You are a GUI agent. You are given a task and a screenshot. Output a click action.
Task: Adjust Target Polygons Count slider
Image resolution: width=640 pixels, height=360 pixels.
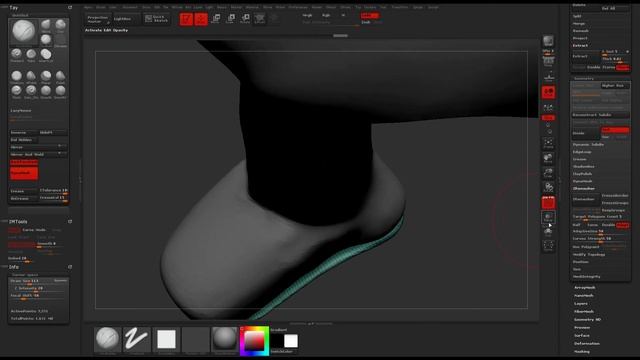pyautogui.click(x=600, y=217)
